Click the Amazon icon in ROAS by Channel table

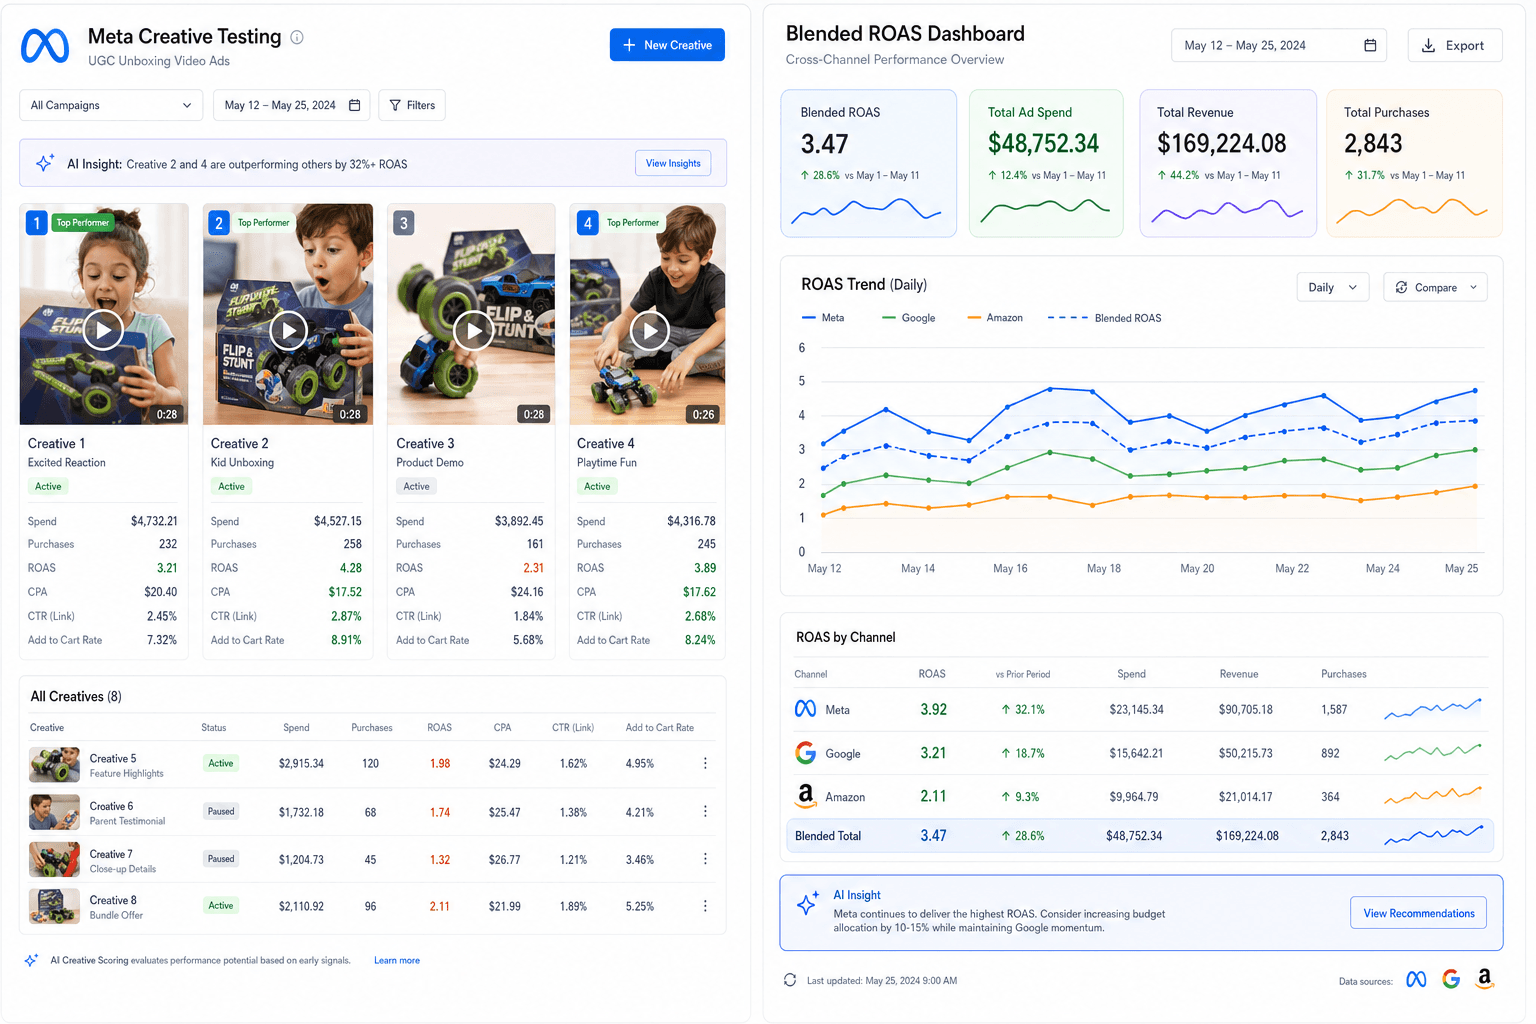coord(805,796)
